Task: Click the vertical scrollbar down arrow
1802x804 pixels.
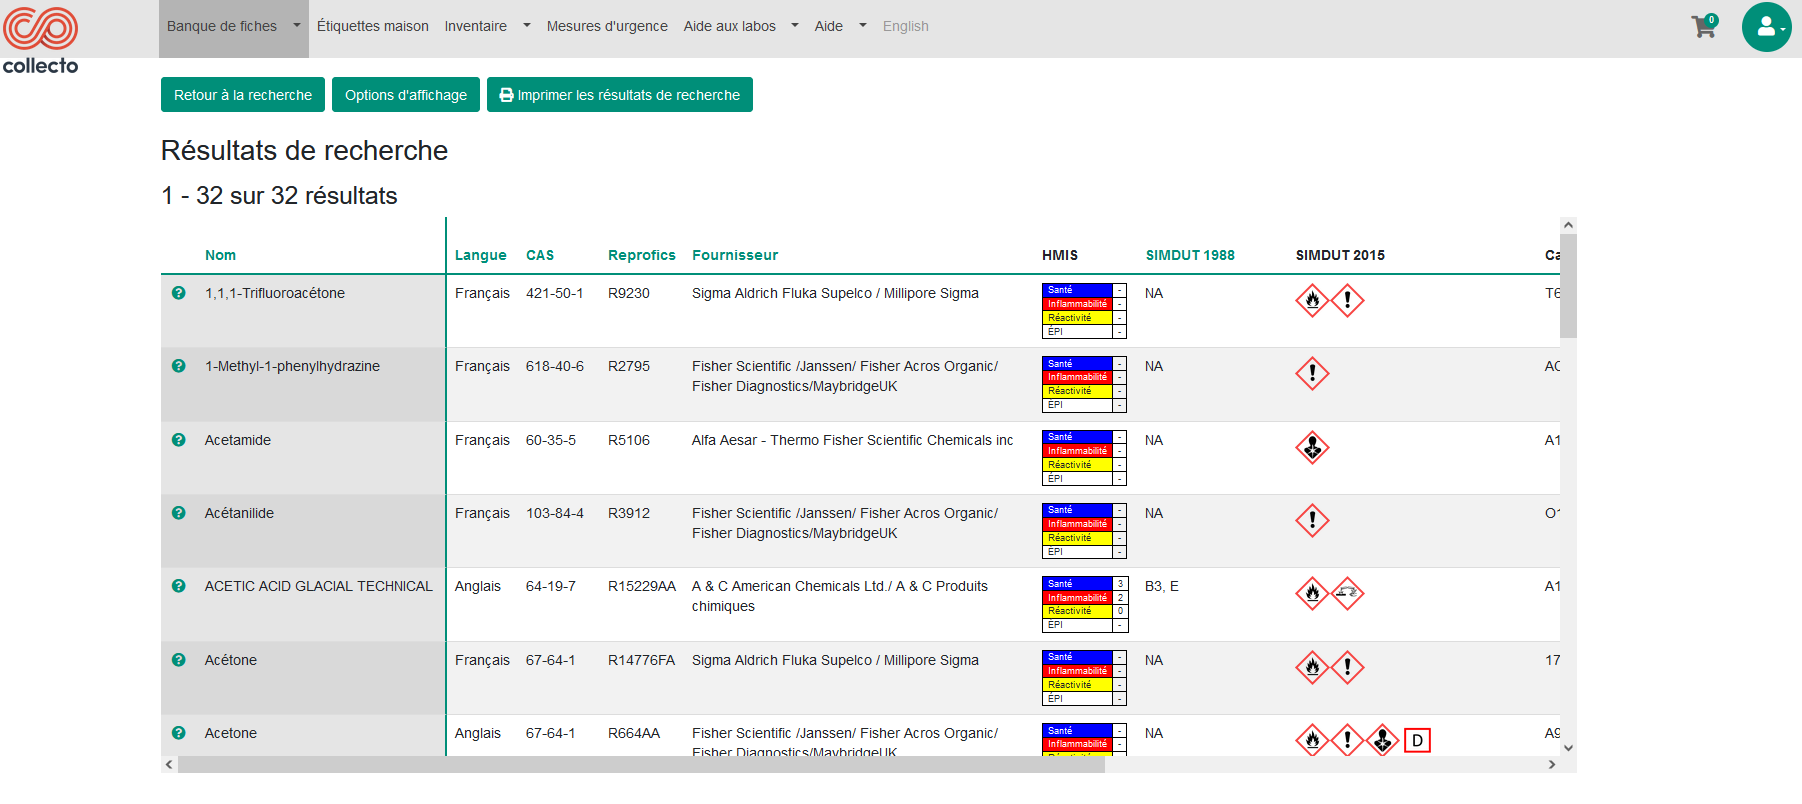Action: tap(1568, 747)
